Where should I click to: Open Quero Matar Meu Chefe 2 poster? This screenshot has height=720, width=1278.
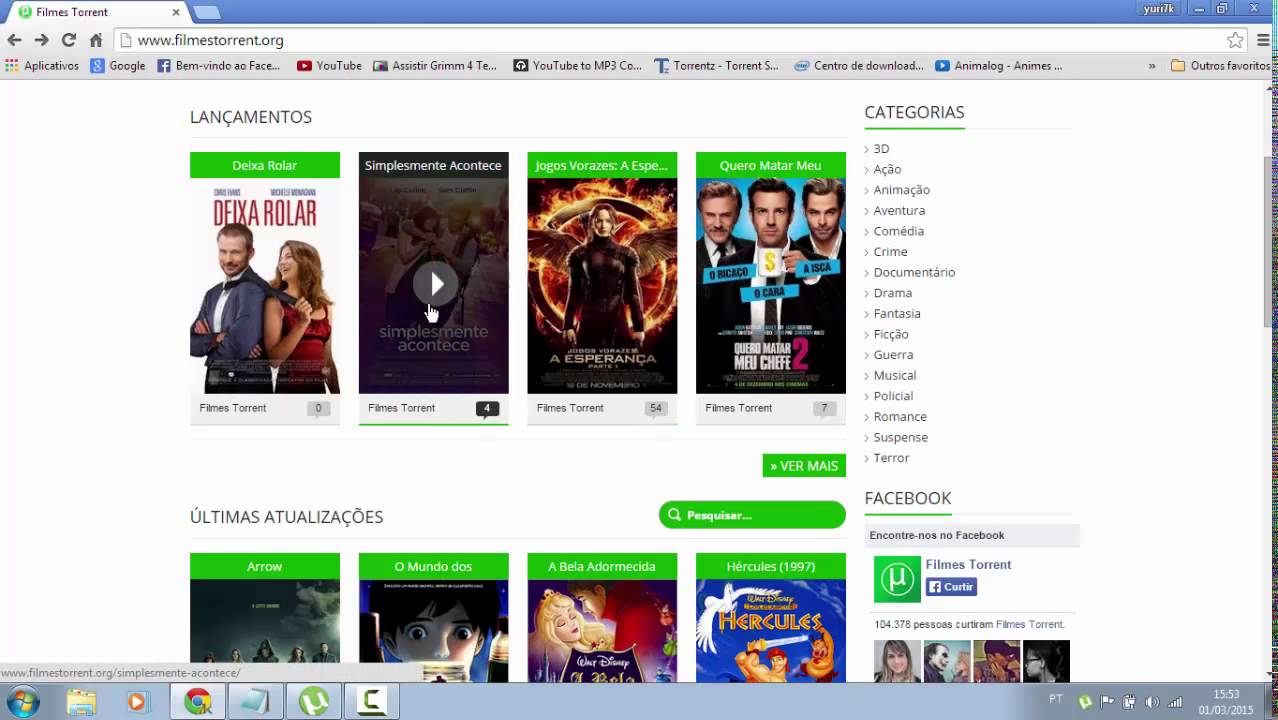click(x=771, y=286)
